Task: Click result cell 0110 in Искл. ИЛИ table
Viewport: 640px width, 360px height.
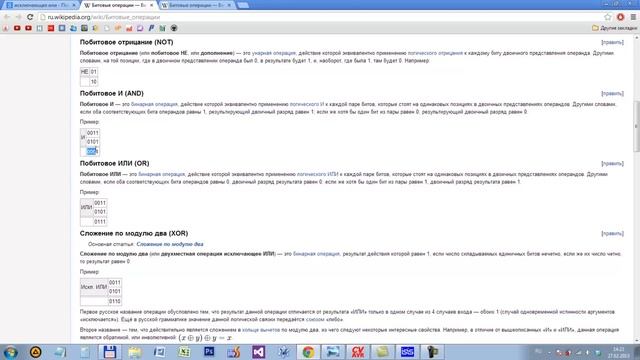Action: (x=115, y=301)
